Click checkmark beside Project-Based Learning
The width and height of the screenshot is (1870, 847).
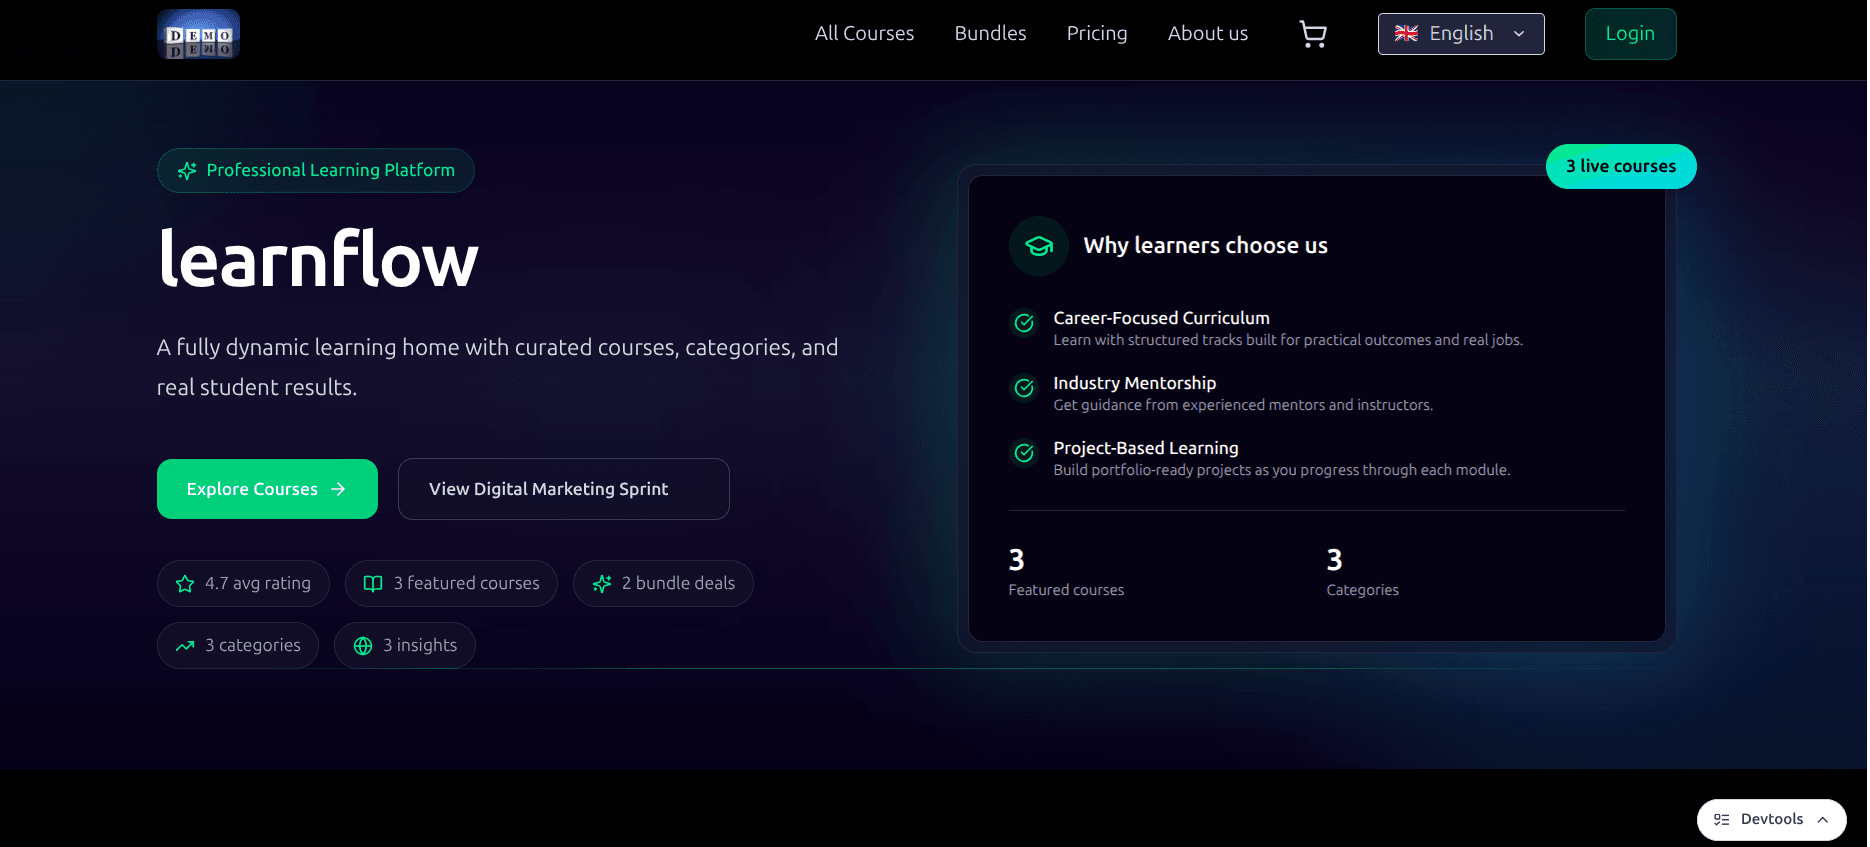[x=1024, y=453]
